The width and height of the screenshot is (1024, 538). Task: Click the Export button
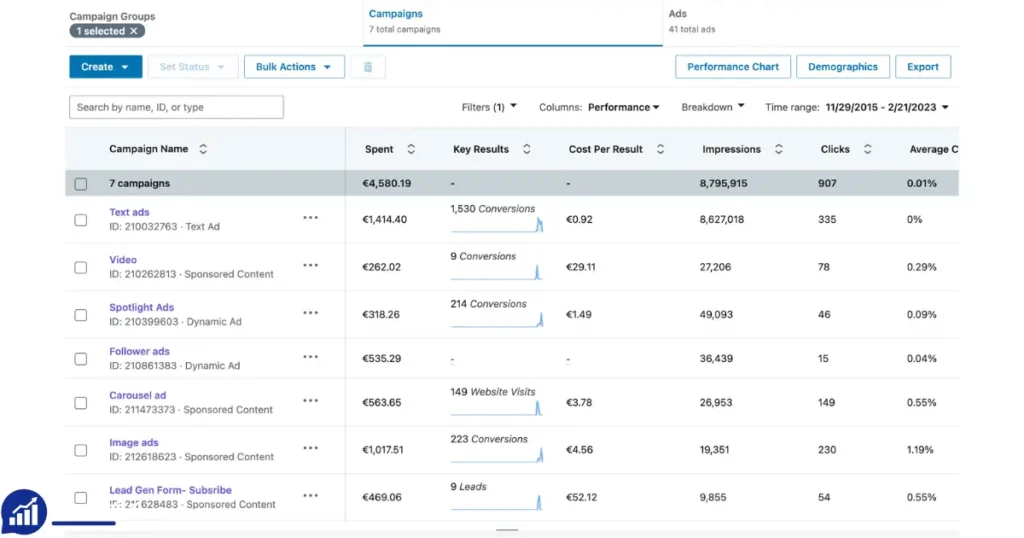(923, 67)
